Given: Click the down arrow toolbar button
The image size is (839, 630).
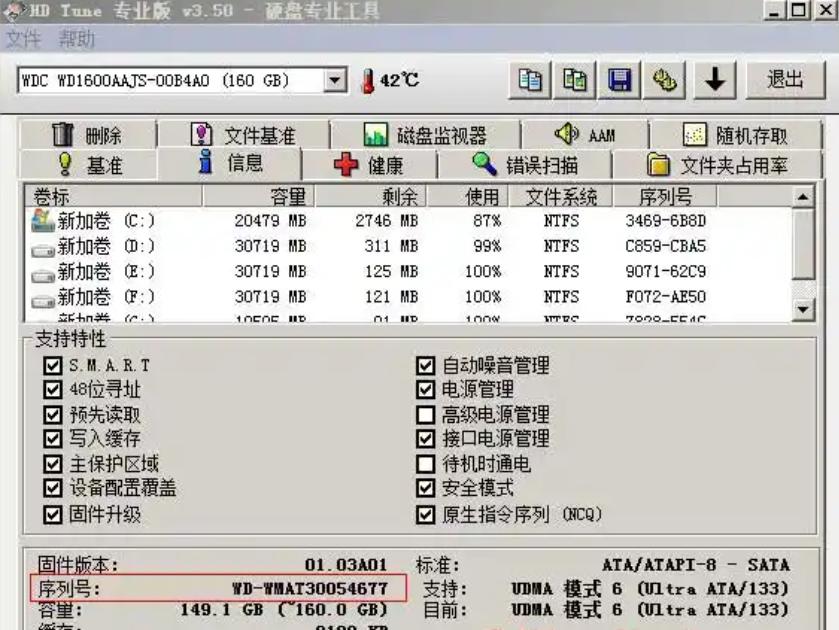Looking at the screenshot, I should (x=714, y=81).
